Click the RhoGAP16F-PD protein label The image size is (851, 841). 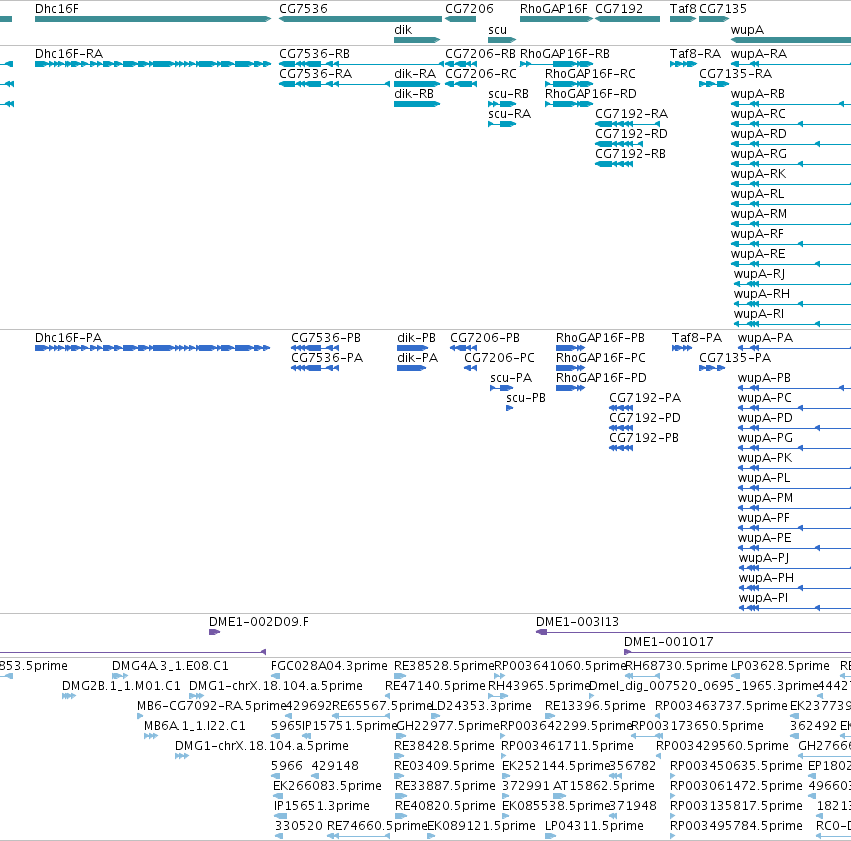(x=601, y=378)
